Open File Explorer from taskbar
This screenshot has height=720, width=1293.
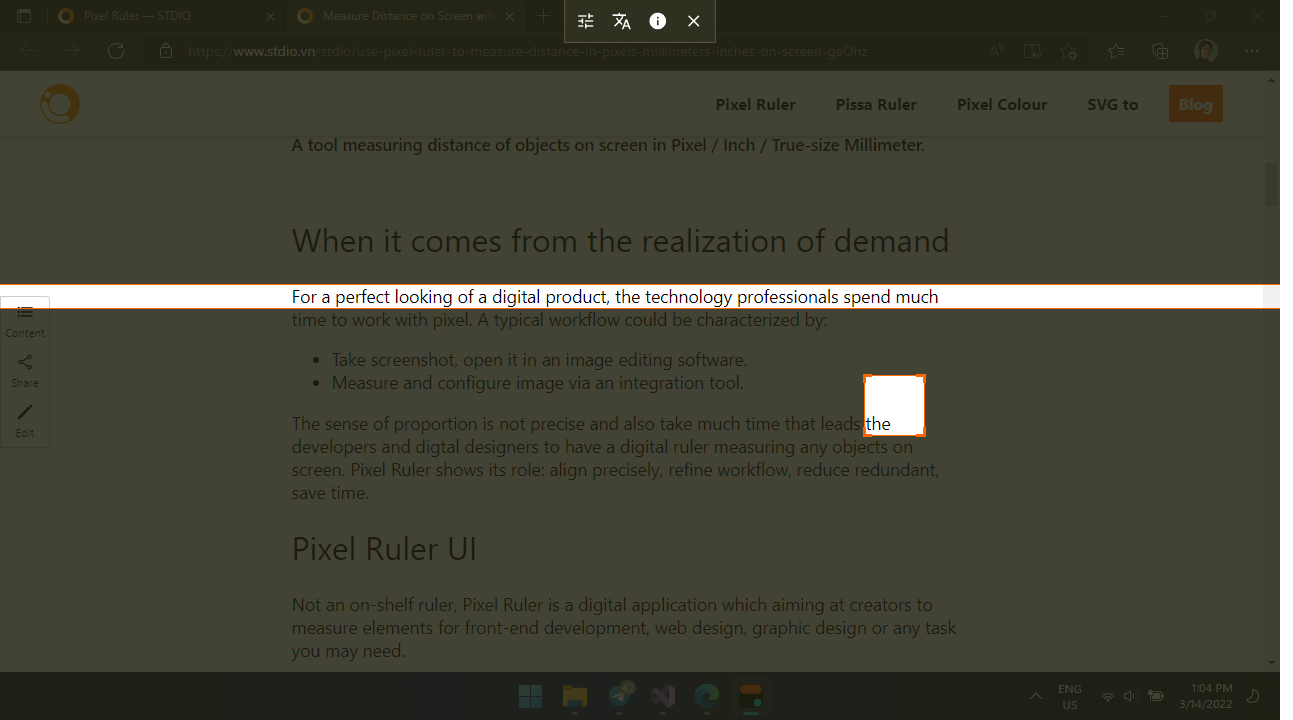575,696
